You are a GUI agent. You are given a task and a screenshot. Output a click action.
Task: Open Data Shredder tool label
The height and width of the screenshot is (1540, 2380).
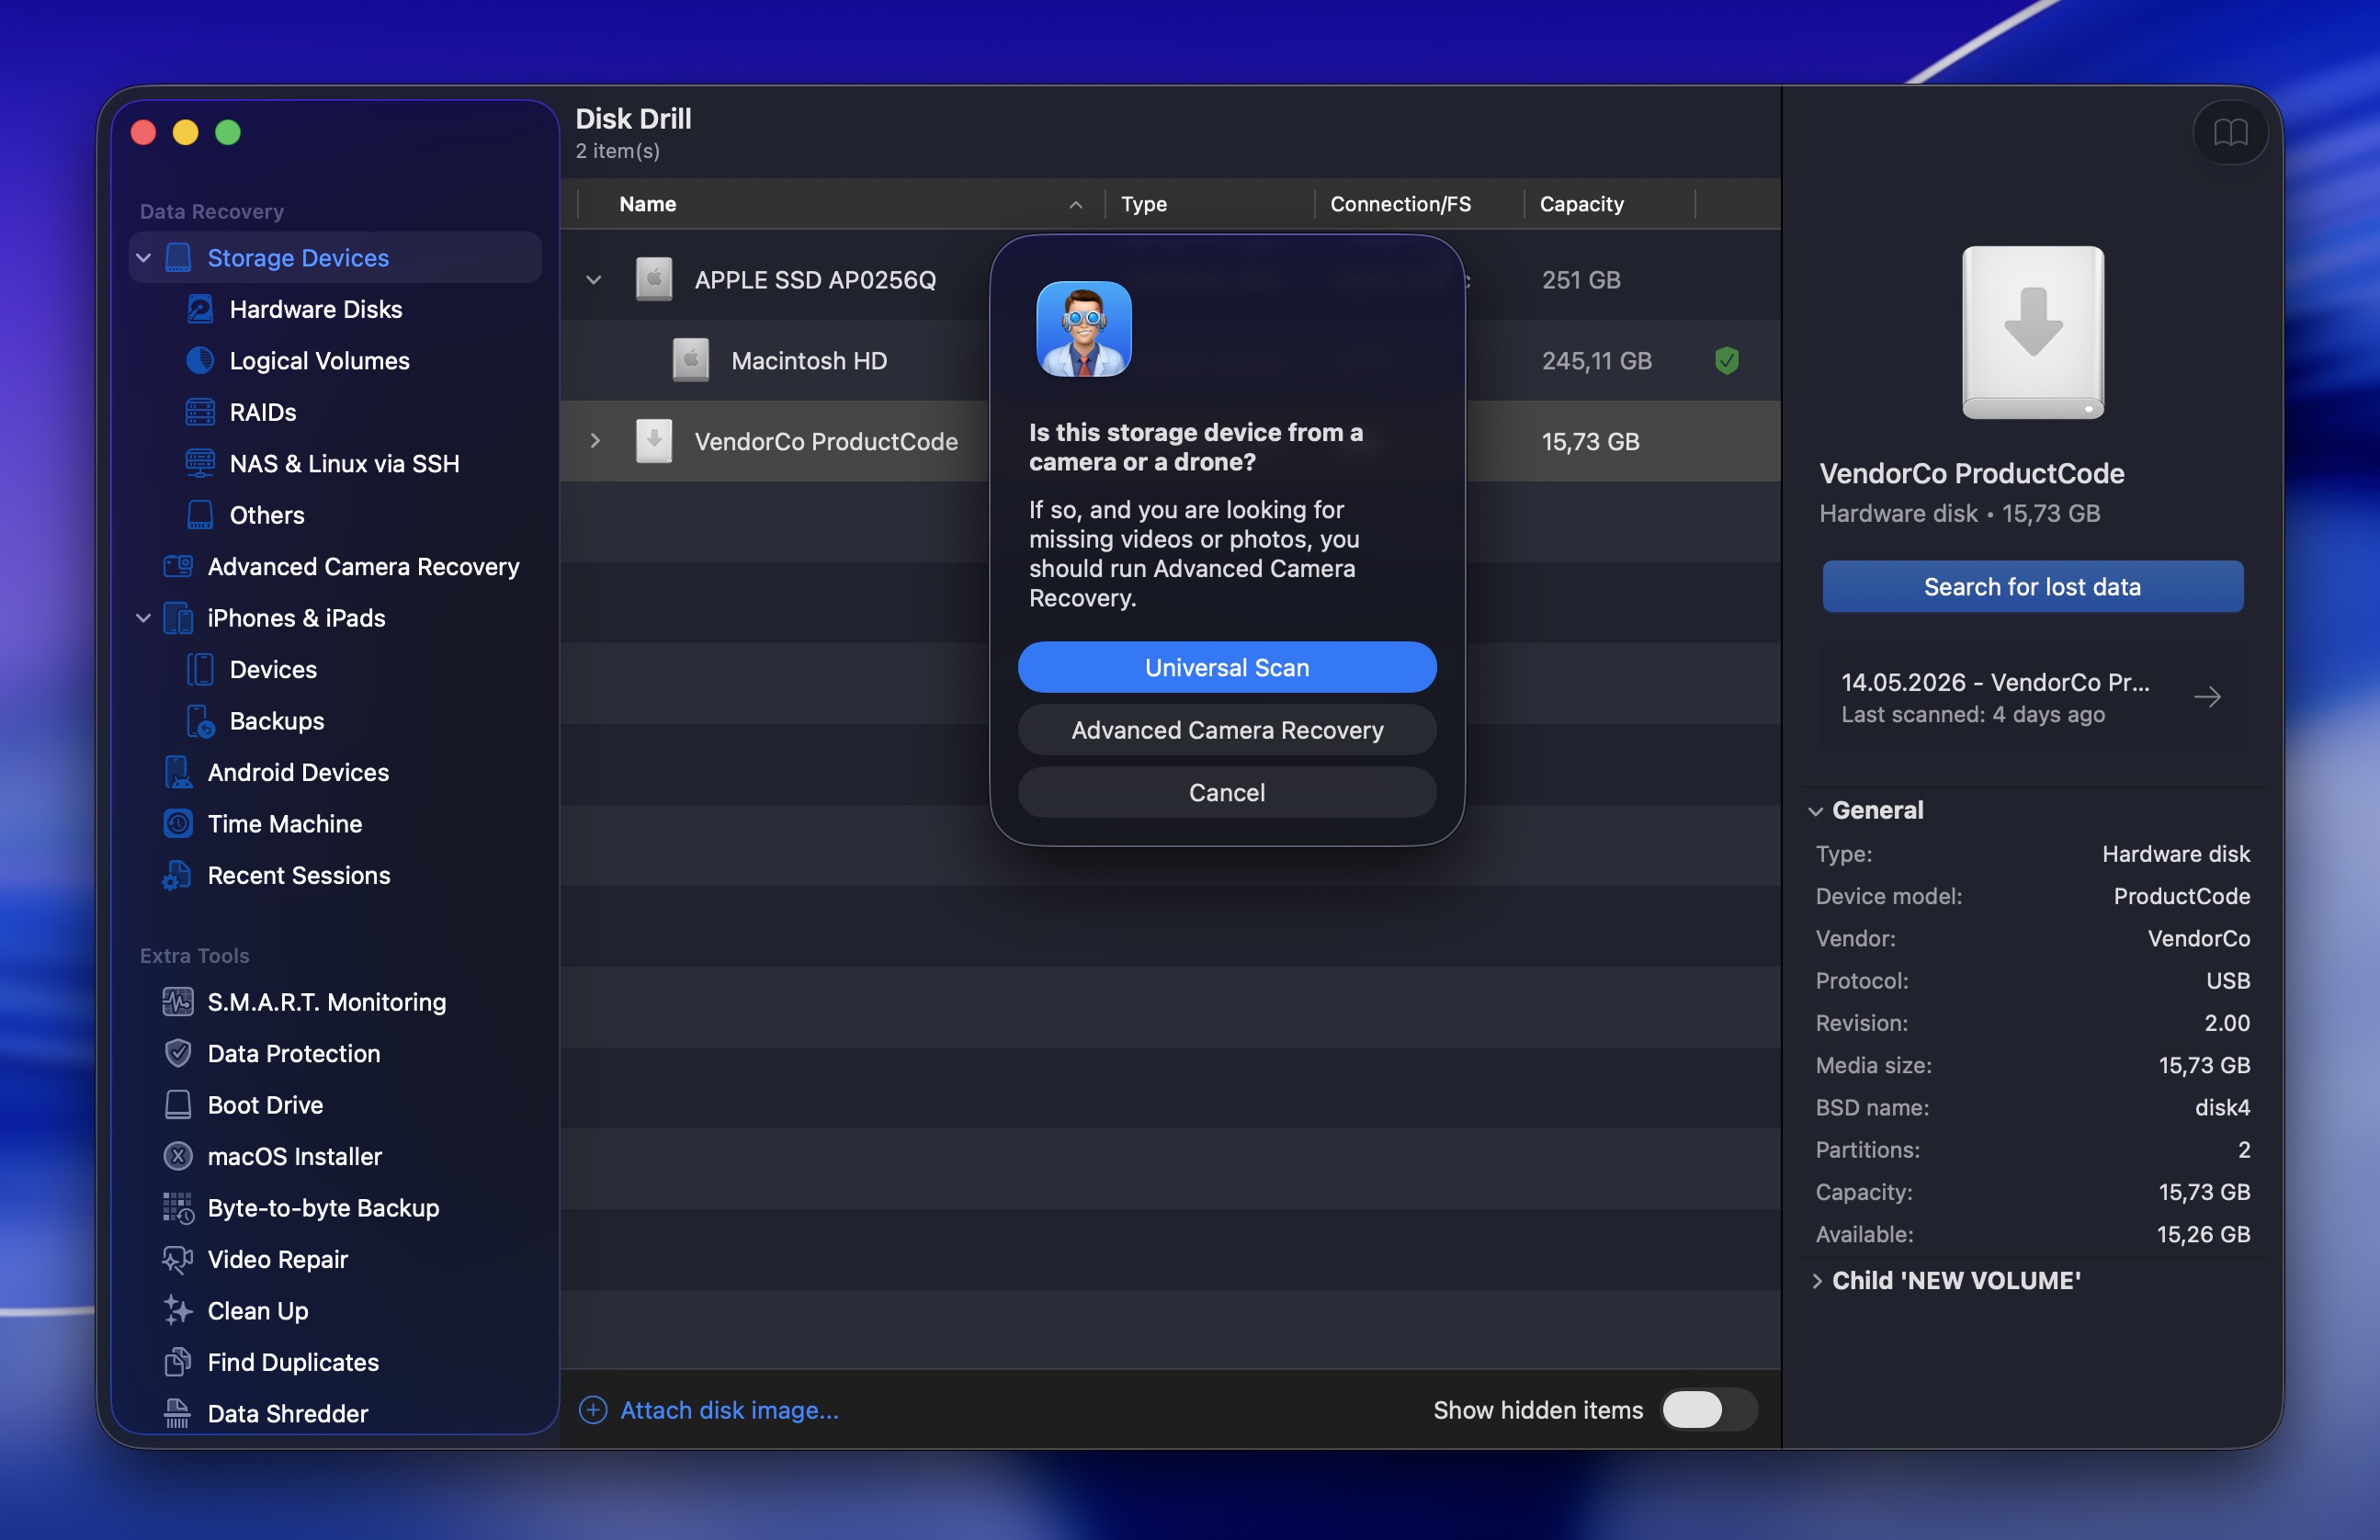288,1413
